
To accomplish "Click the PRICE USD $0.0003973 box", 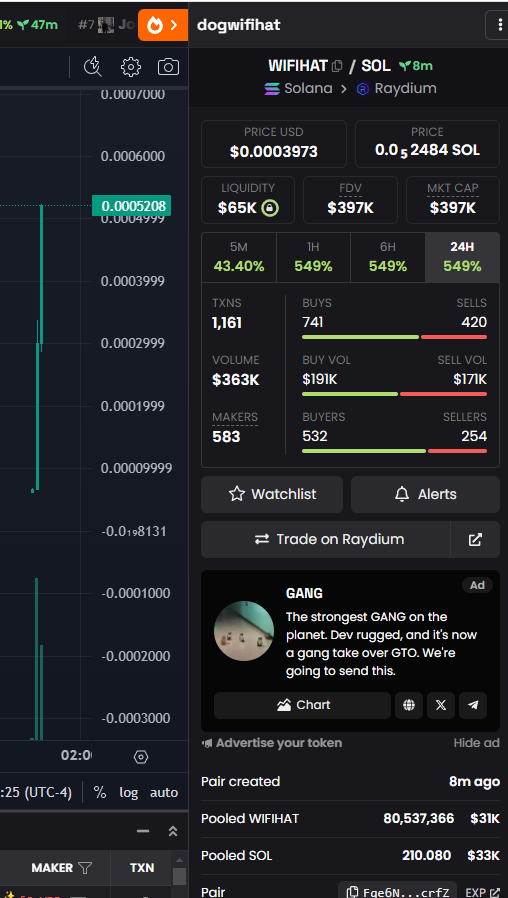I will point(274,144).
